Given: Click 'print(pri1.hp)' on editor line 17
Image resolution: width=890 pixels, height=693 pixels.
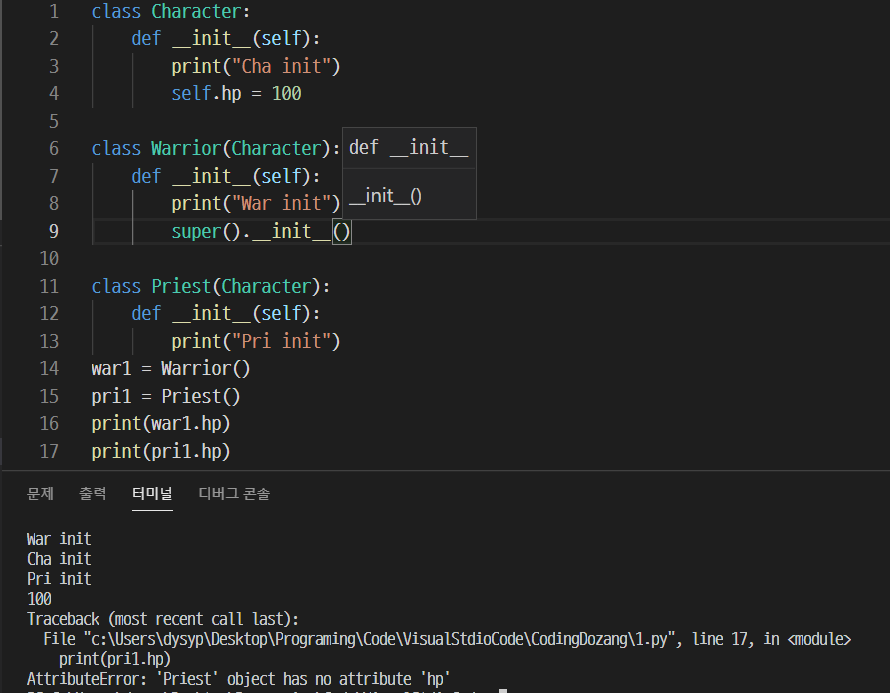Looking at the screenshot, I should pos(161,452).
